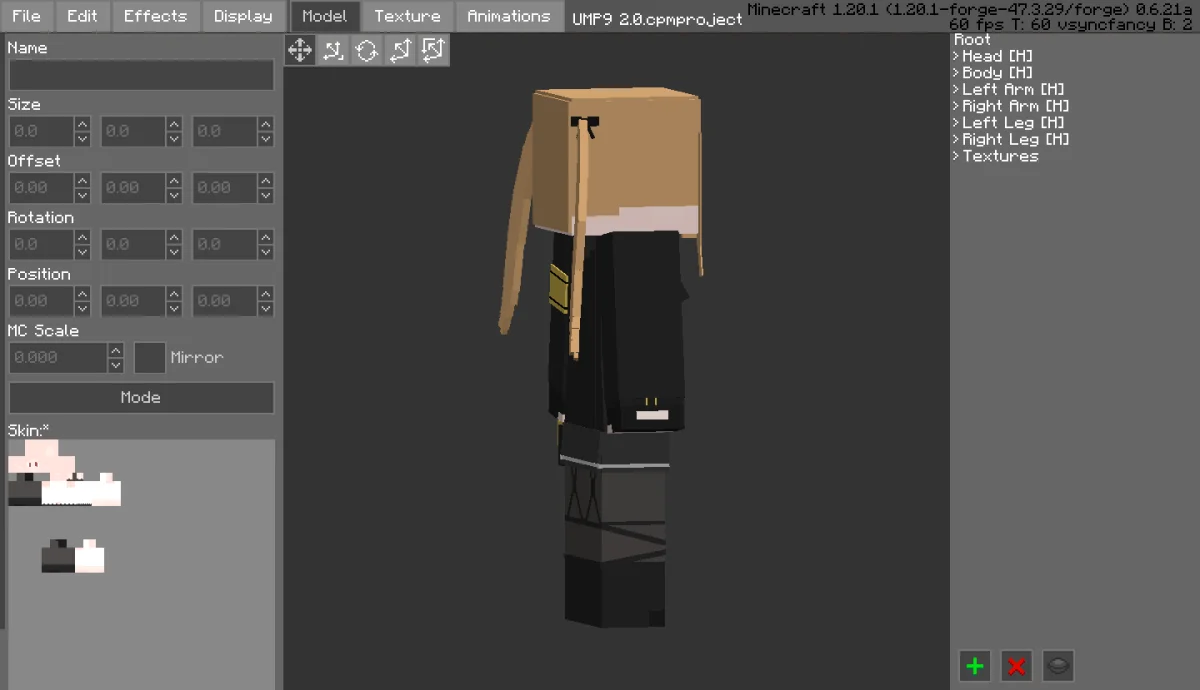Click the MC Scale value field

coord(58,357)
